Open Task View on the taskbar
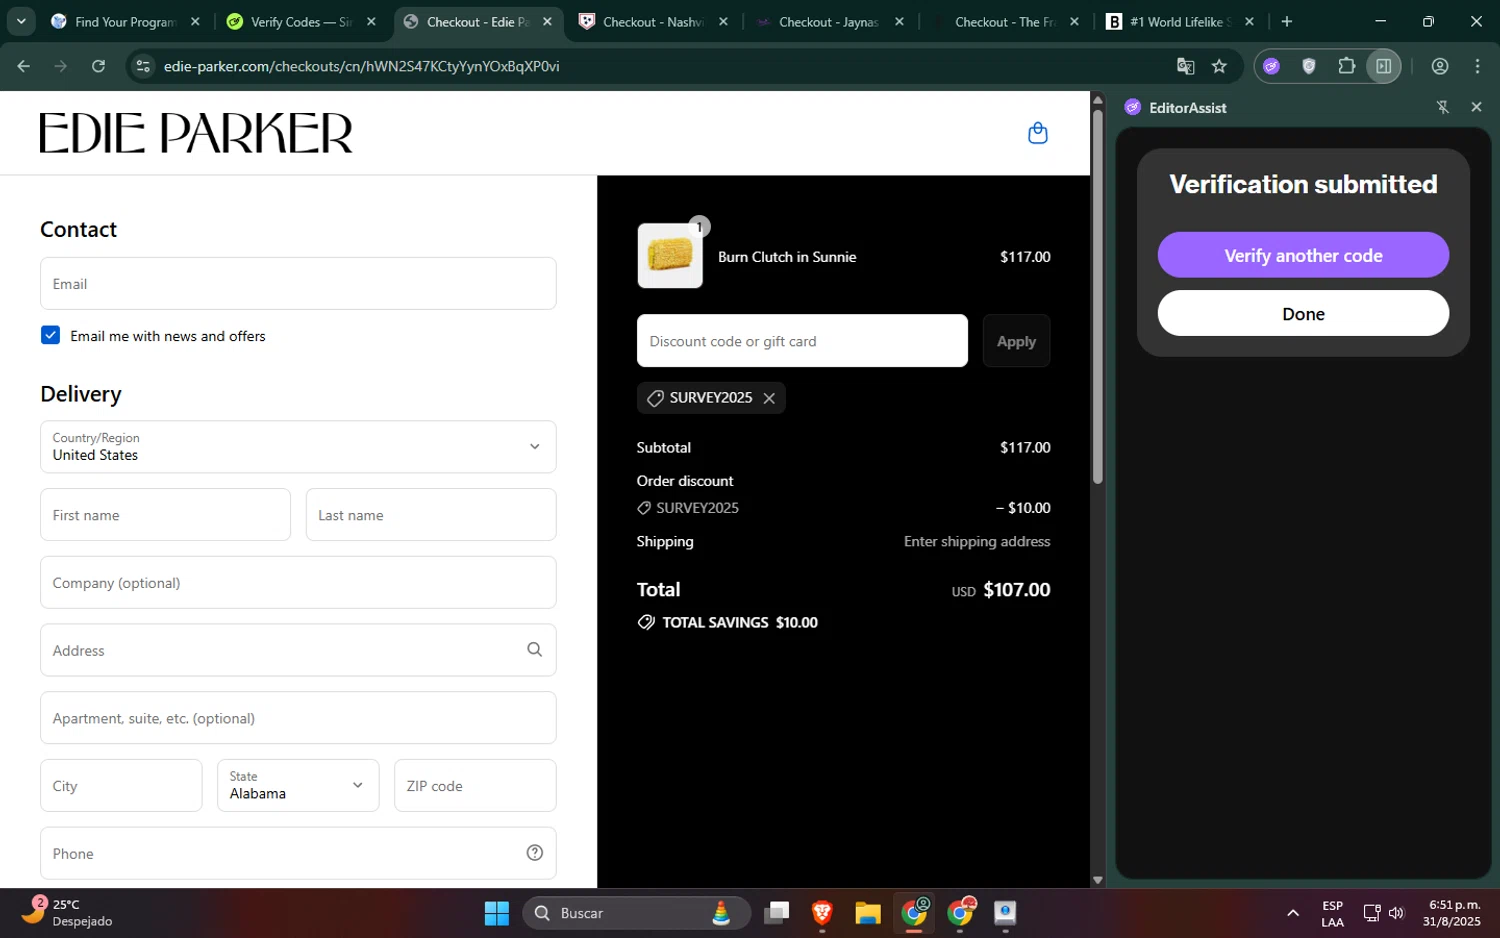The height and width of the screenshot is (938, 1500). point(776,913)
